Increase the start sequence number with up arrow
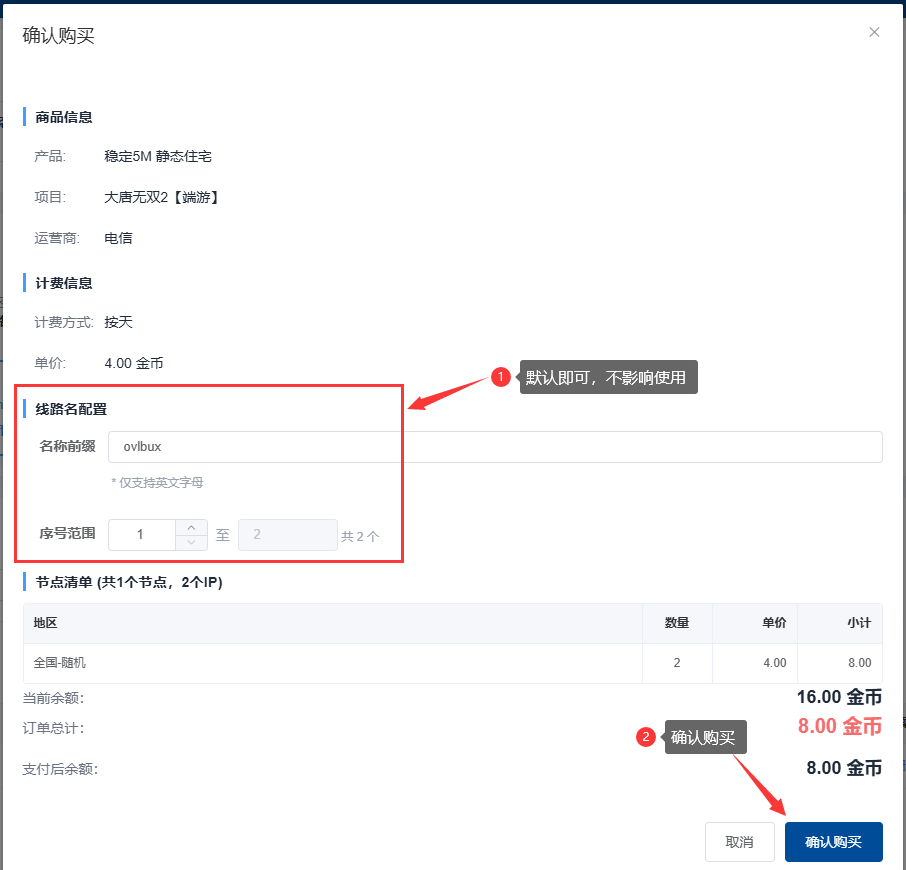Image resolution: width=906 pixels, height=870 pixels. click(x=191, y=527)
